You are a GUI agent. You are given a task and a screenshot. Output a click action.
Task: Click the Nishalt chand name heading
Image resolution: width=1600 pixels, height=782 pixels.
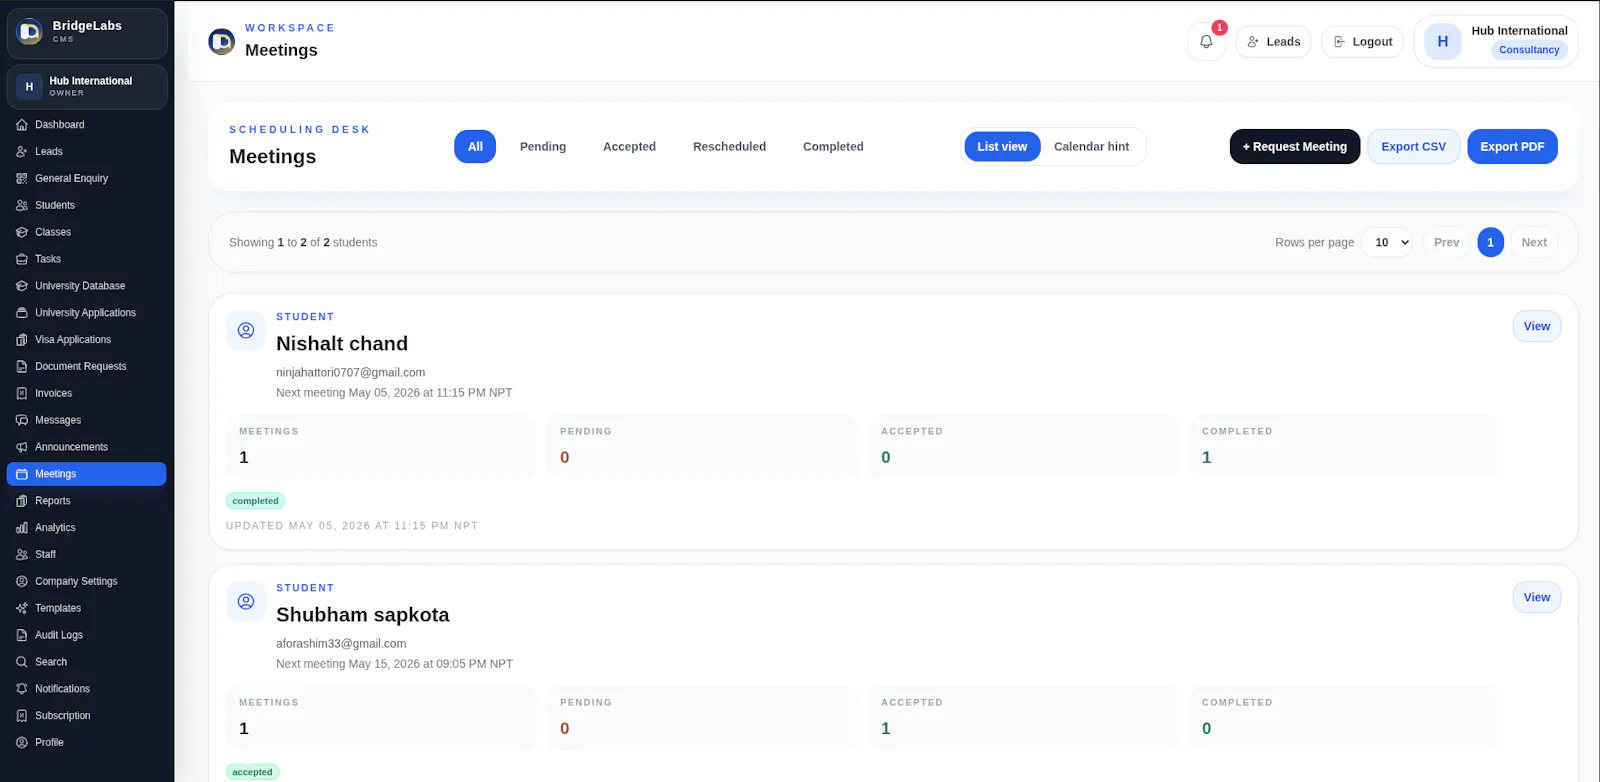click(x=342, y=344)
